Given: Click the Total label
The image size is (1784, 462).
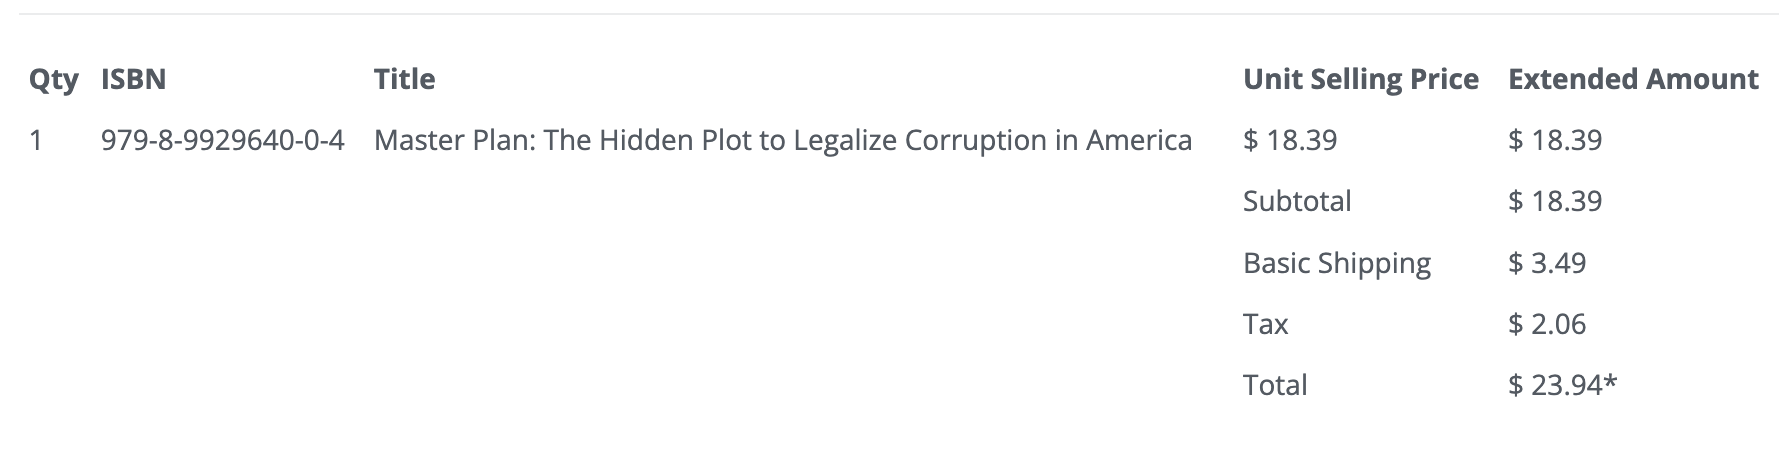Looking at the screenshot, I should pyautogui.click(x=1274, y=386).
